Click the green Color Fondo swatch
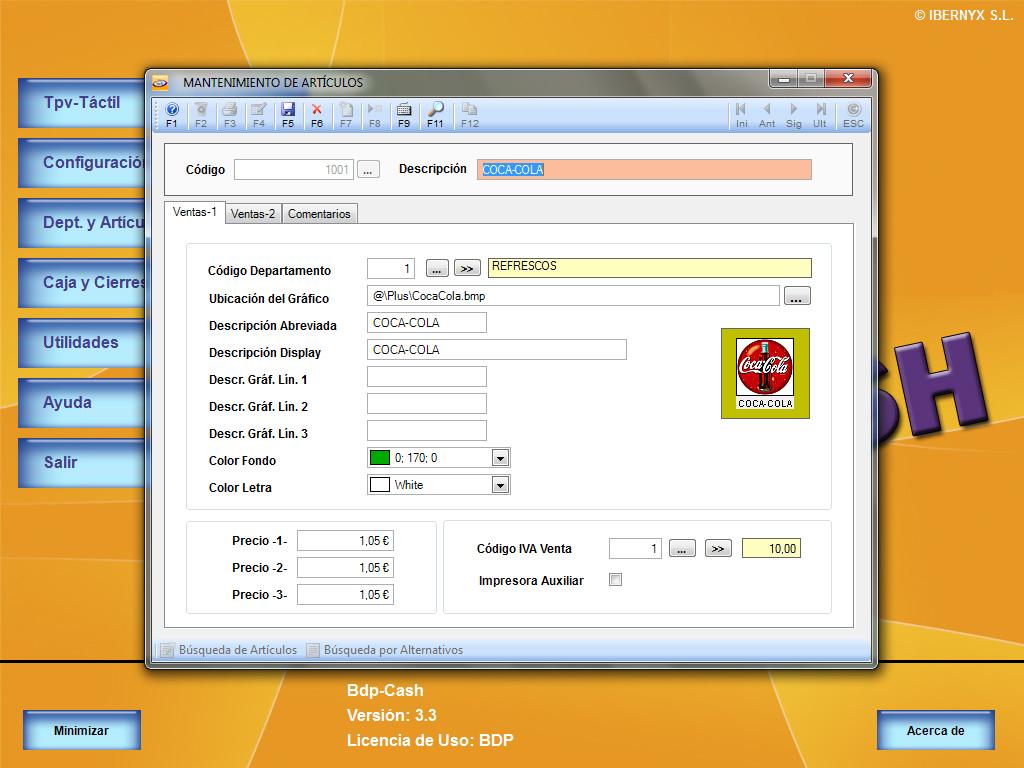This screenshot has width=1024, height=768. pyautogui.click(x=379, y=458)
